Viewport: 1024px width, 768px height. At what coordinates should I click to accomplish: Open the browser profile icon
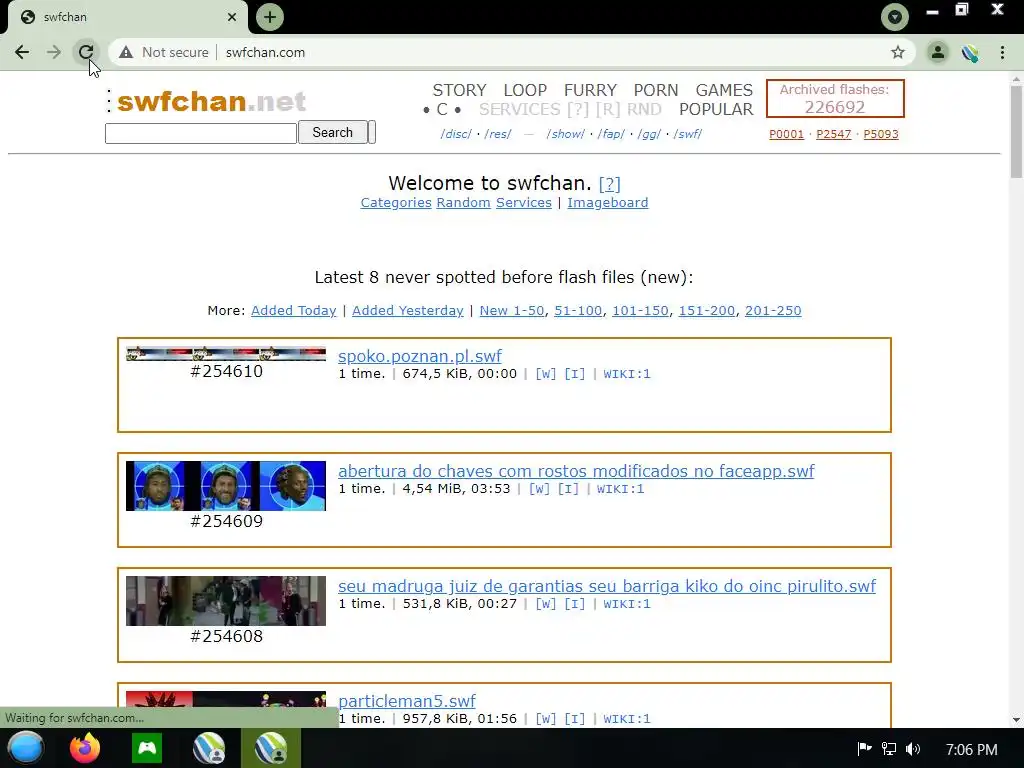pos(938,52)
